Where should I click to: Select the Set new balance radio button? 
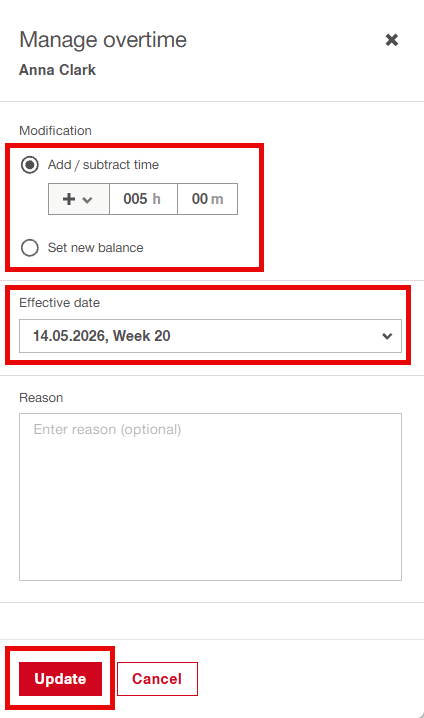(x=30, y=248)
